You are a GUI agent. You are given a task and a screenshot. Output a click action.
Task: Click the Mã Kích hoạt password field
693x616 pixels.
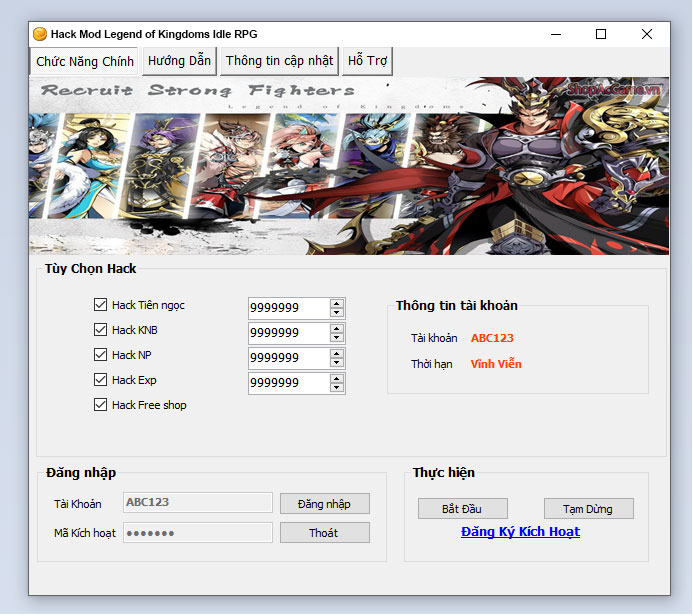pos(198,533)
